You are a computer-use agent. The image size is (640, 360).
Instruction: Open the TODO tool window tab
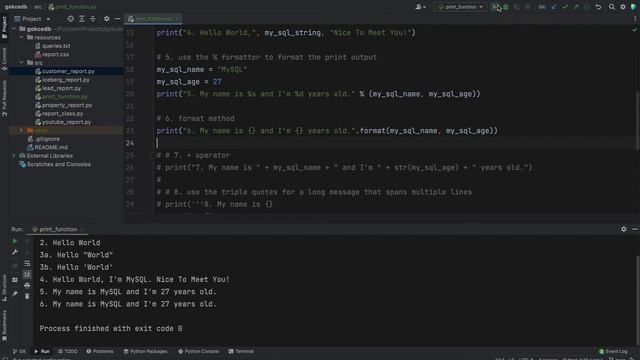click(x=67, y=351)
